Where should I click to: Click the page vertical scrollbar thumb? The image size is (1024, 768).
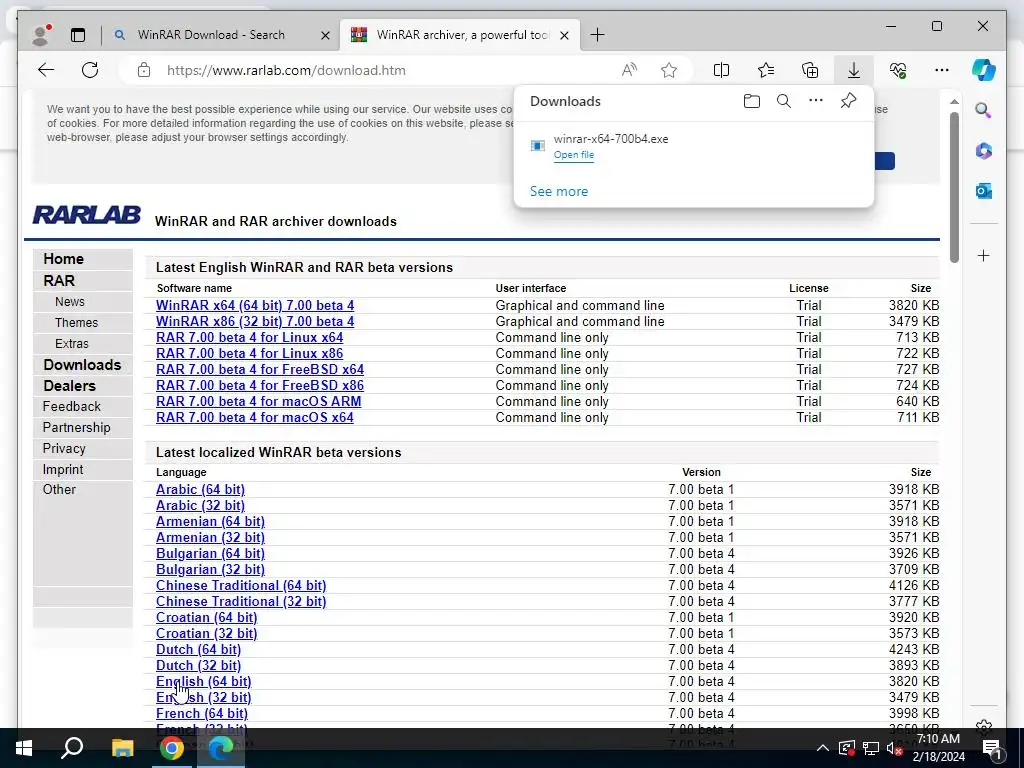[x=954, y=187]
